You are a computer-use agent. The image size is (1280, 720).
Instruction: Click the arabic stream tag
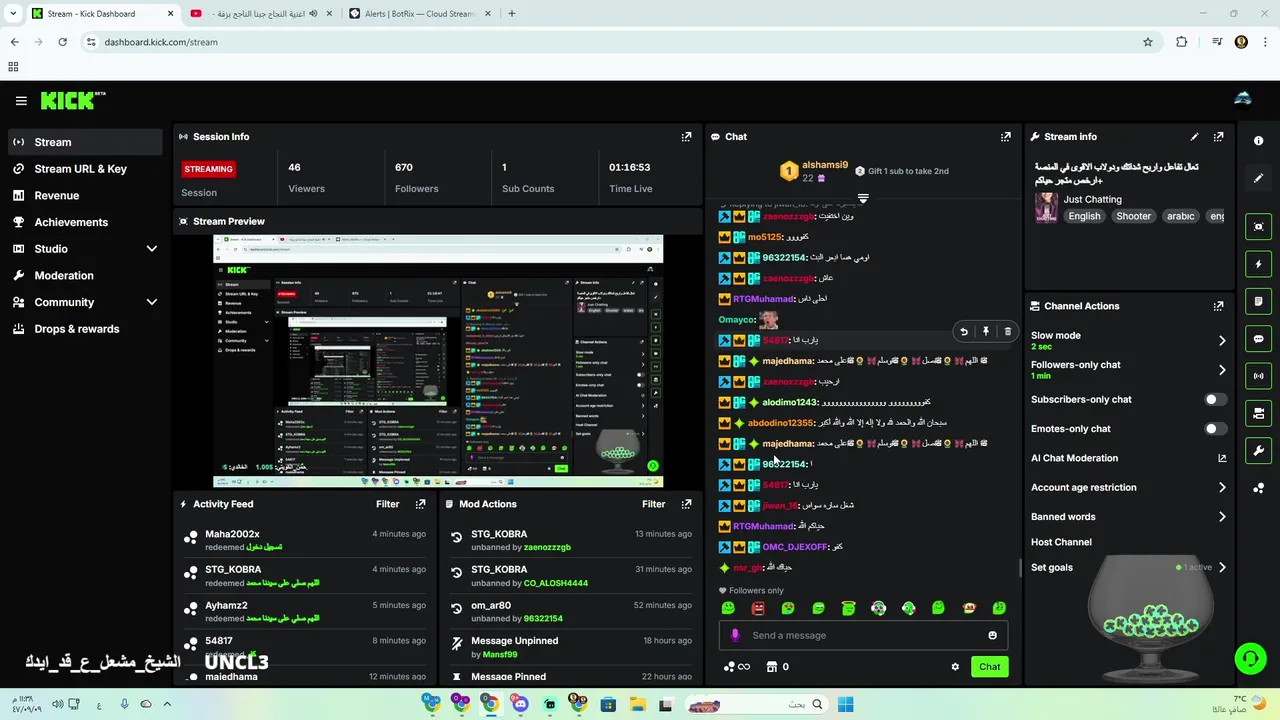[1181, 216]
